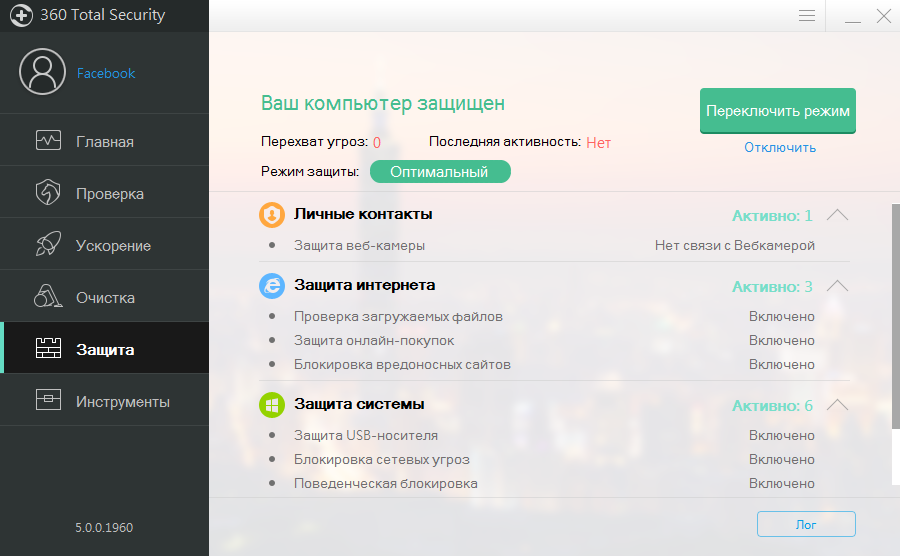Click the Оптимальный protection mode badge
Screen dimensions: 900x556
point(440,172)
